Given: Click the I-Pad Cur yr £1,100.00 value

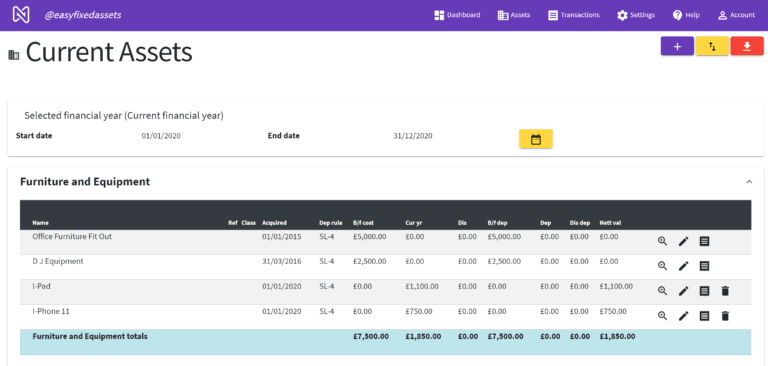Looking at the screenshot, I should tap(422, 287).
